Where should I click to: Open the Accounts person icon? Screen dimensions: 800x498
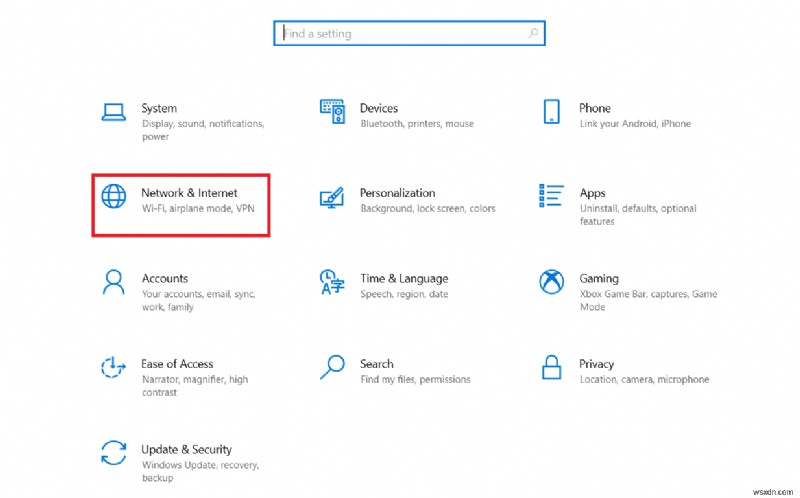(x=114, y=281)
